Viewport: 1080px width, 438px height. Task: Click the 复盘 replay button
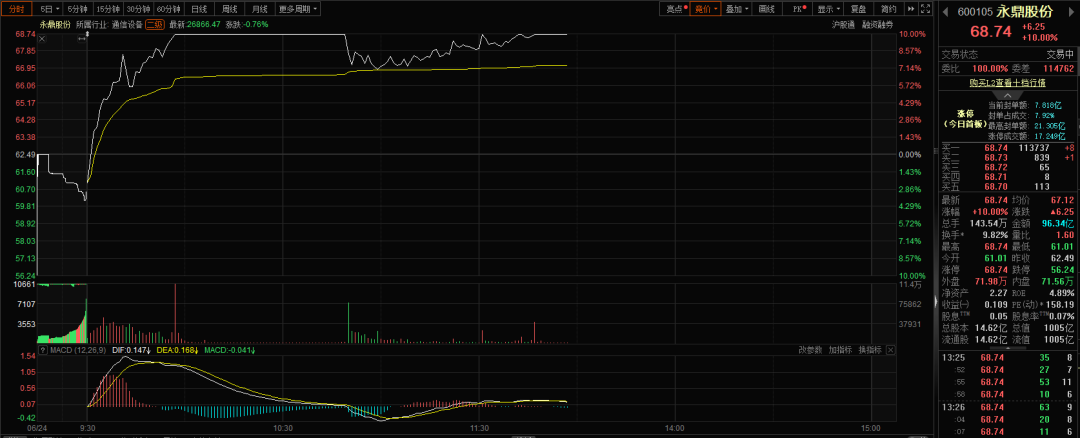858,9
